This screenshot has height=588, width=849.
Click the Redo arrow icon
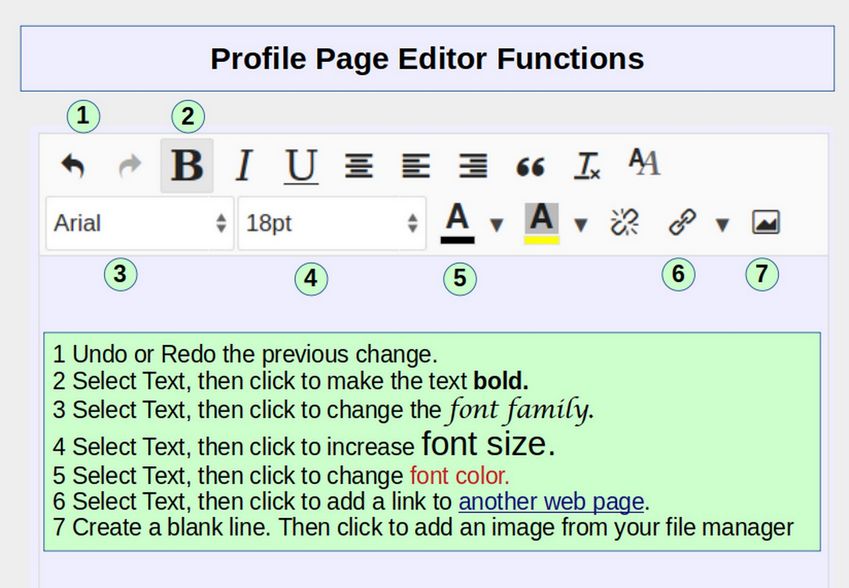click(x=130, y=166)
